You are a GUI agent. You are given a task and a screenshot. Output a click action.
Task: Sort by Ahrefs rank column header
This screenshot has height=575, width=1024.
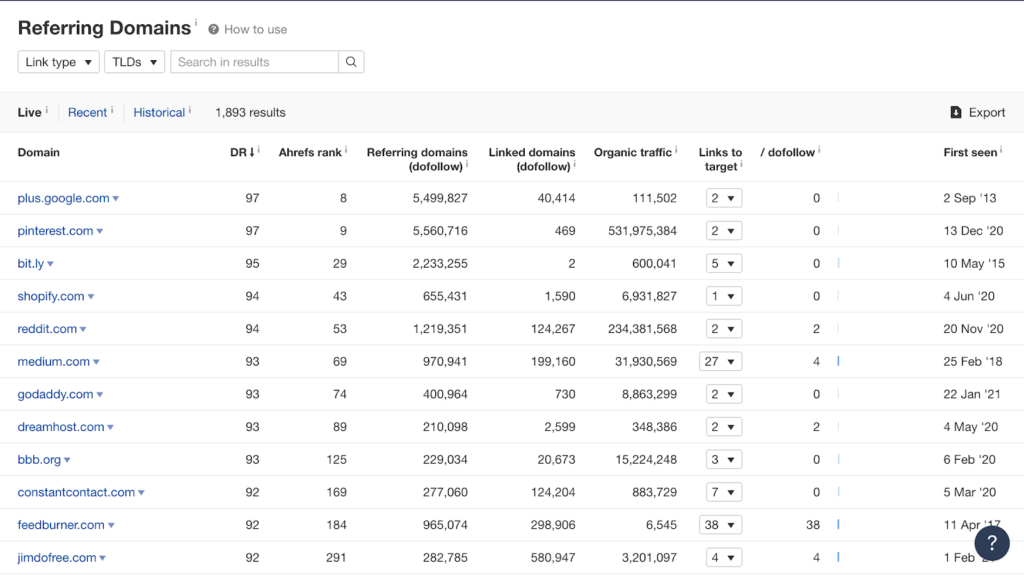[310, 152]
